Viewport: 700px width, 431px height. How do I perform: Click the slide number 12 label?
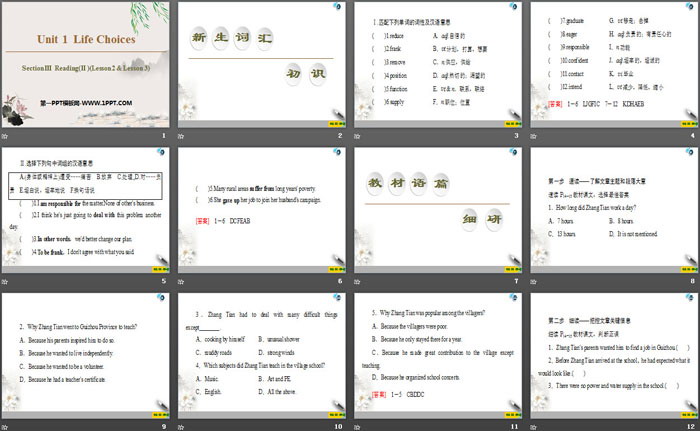coord(691,427)
